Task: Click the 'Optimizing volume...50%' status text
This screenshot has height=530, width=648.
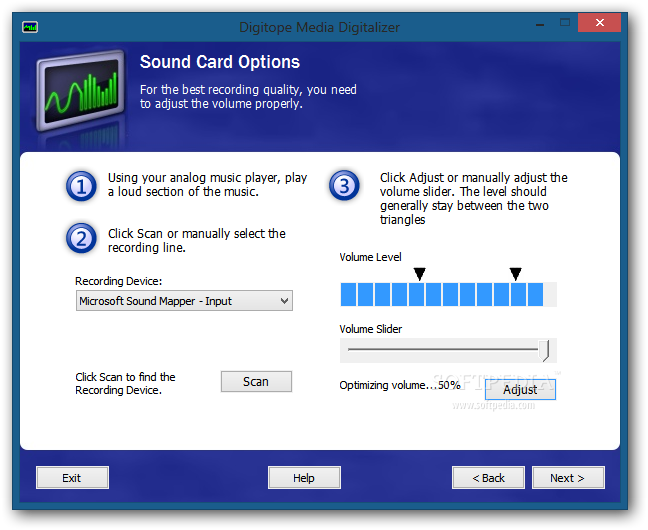Action: click(400, 385)
